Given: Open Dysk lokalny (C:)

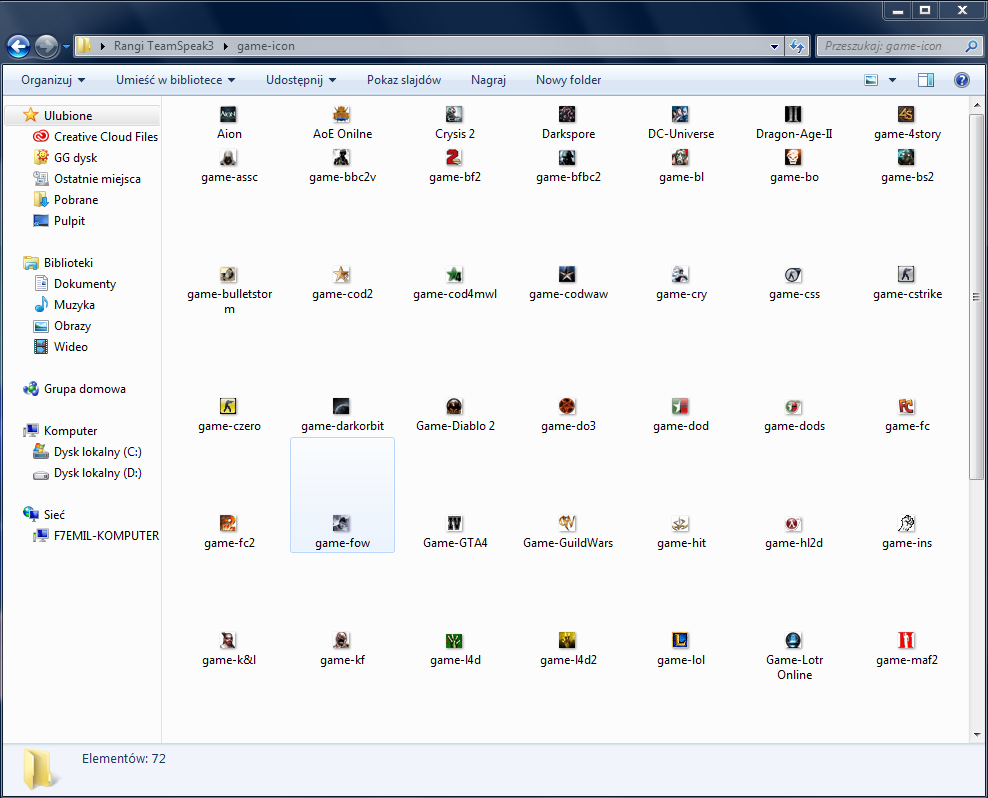Looking at the screenshot, I should pyautogui.click(x=88, y=452).
